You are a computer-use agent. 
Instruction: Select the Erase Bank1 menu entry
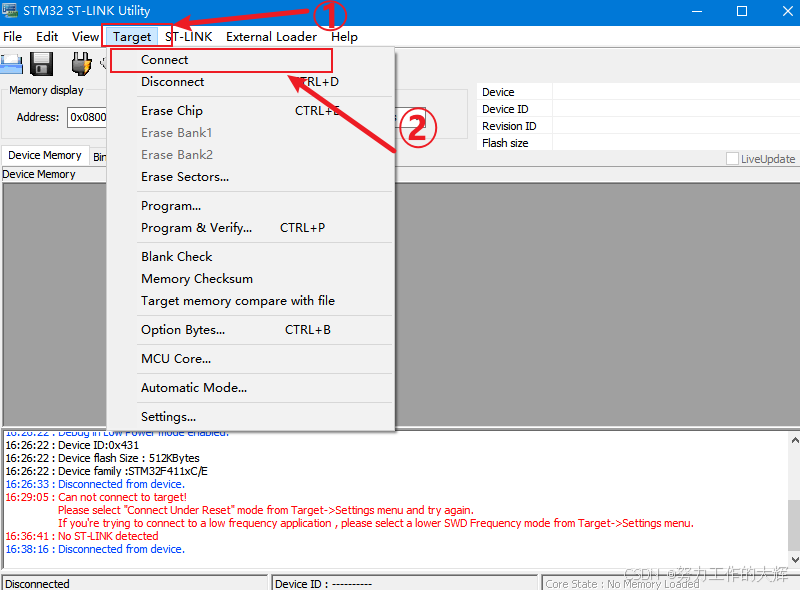pos(251,133)
